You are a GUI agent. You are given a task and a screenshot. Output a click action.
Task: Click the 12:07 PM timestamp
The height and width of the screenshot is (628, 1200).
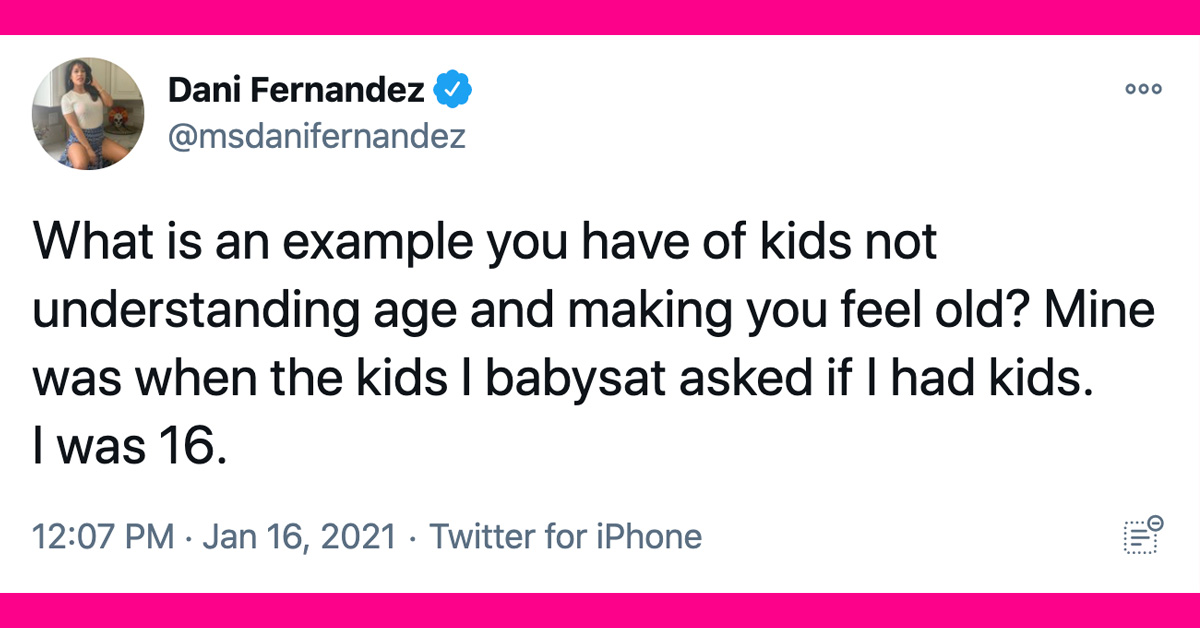pos(104,537)
